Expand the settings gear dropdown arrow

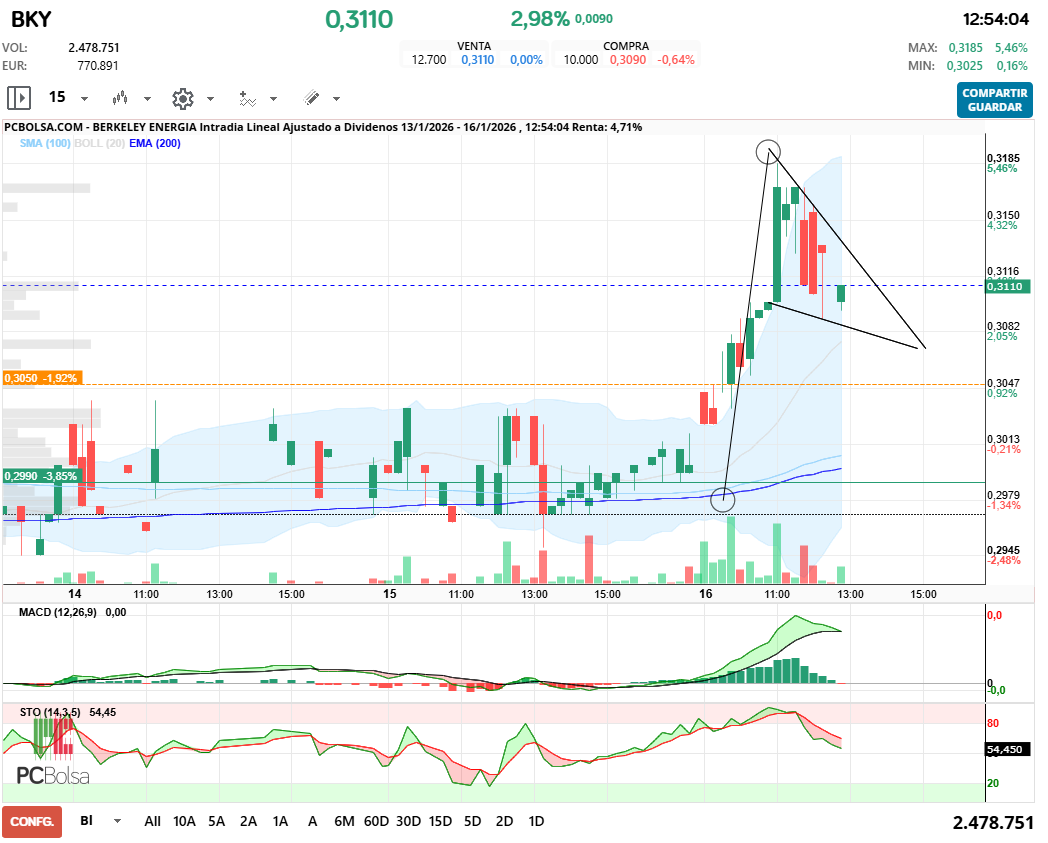210,99
